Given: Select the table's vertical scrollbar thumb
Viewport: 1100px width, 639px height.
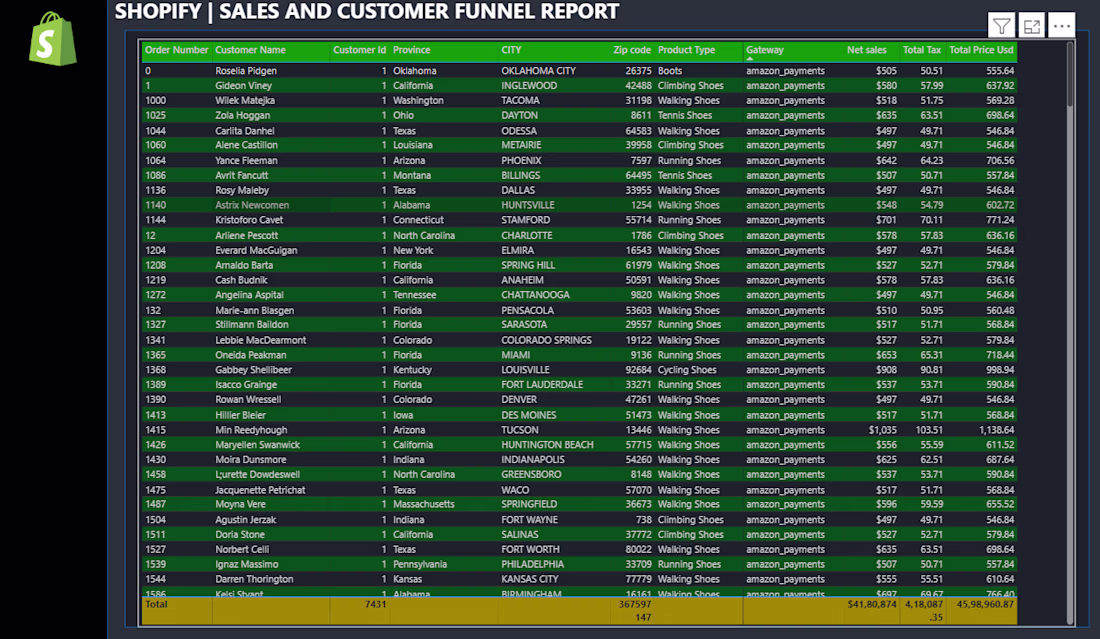Looking at the screenshot, I should 1070,74.
